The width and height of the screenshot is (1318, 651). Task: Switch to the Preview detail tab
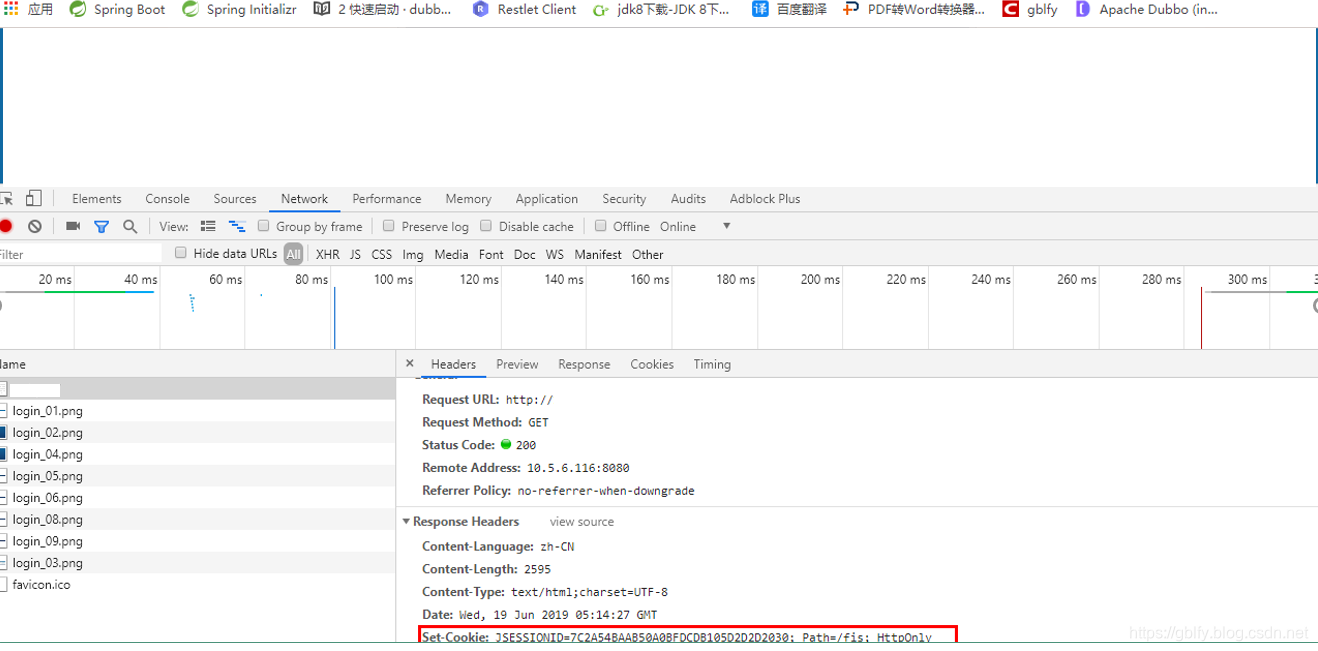(x=517, y=365)
